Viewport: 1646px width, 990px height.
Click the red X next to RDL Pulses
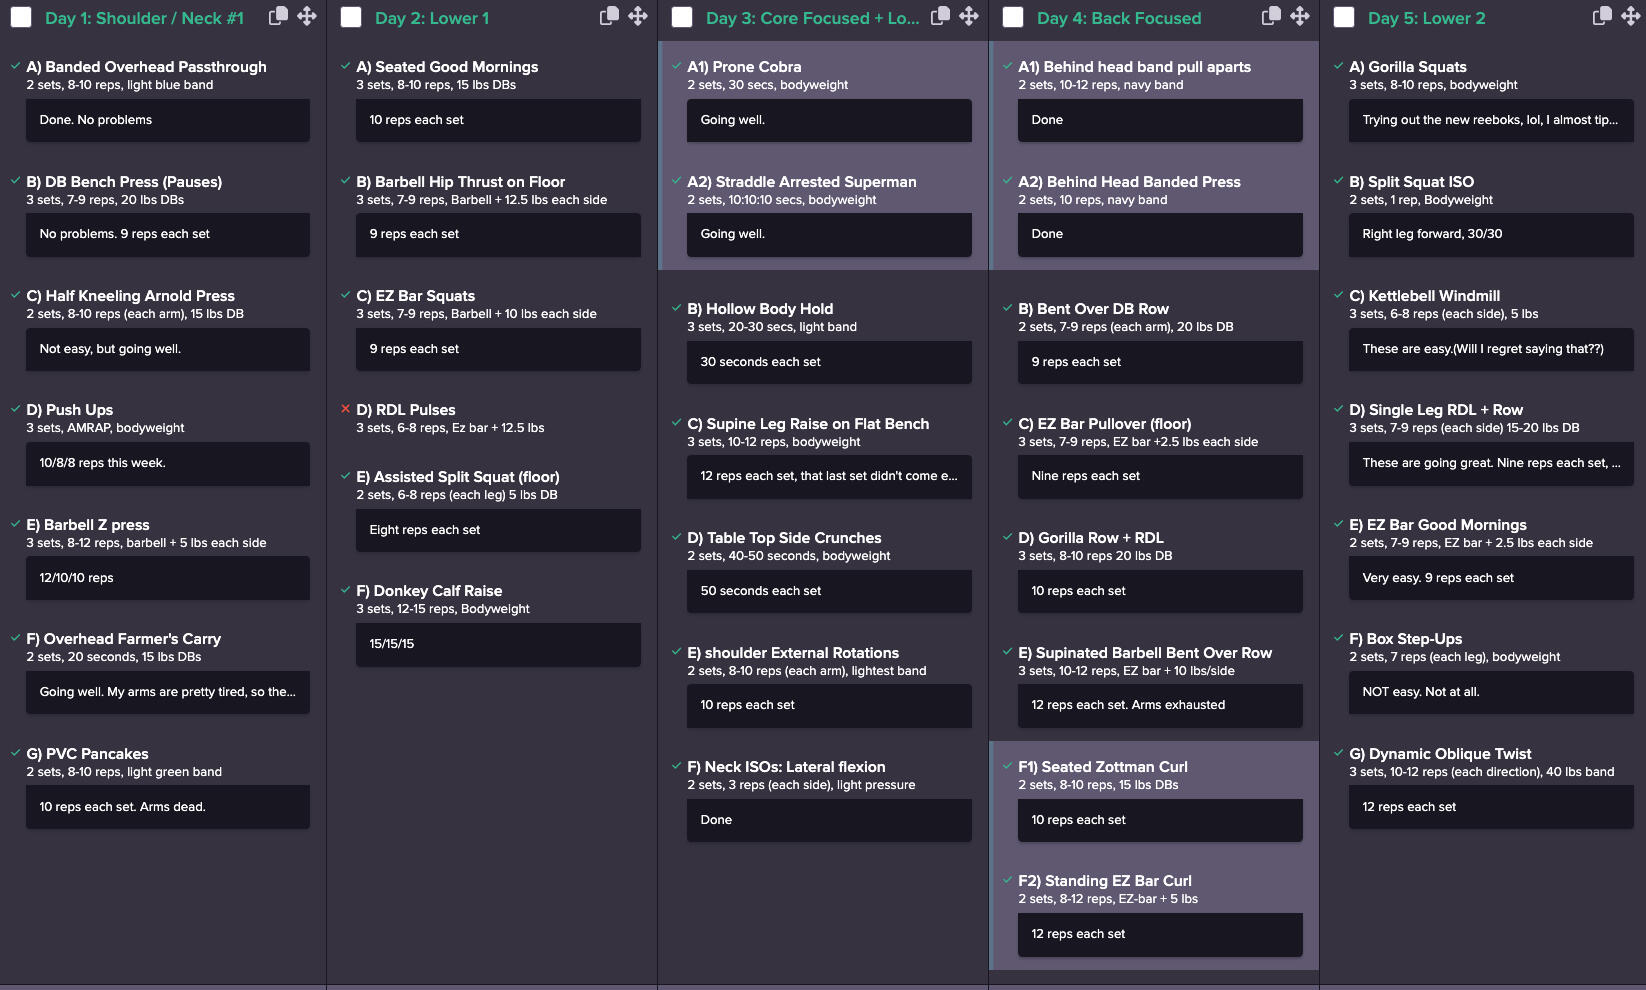[x=345, y=409]
